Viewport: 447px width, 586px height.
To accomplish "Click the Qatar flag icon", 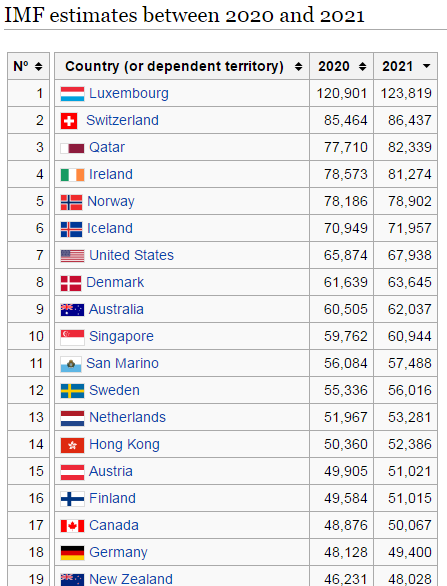I will (x=72, y=148).
